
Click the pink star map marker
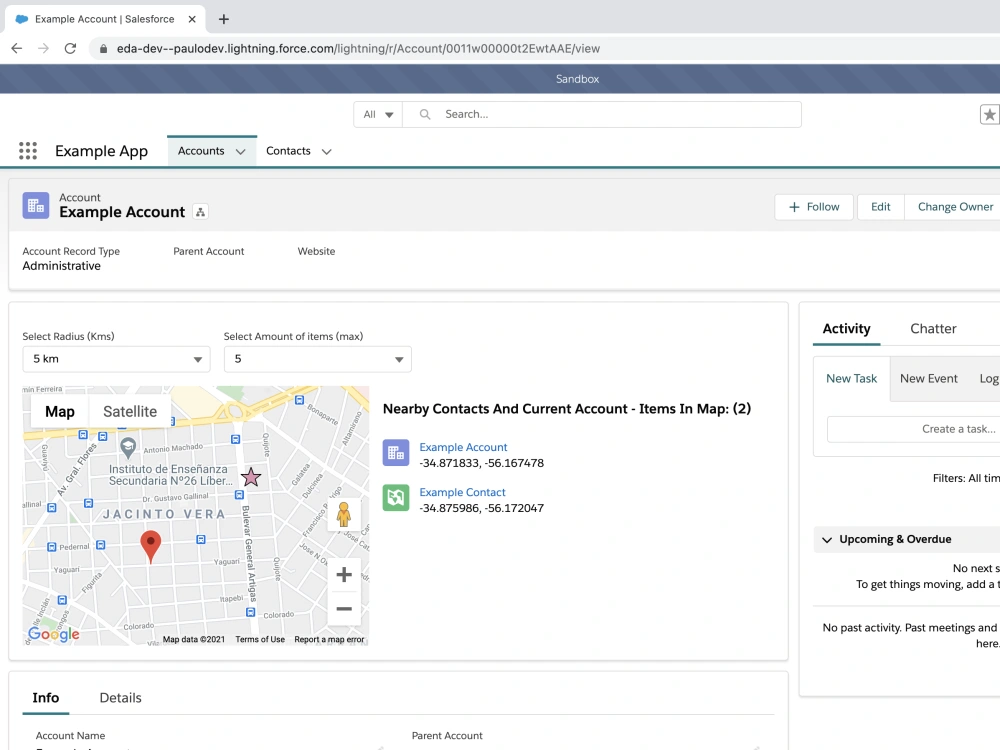251,476
